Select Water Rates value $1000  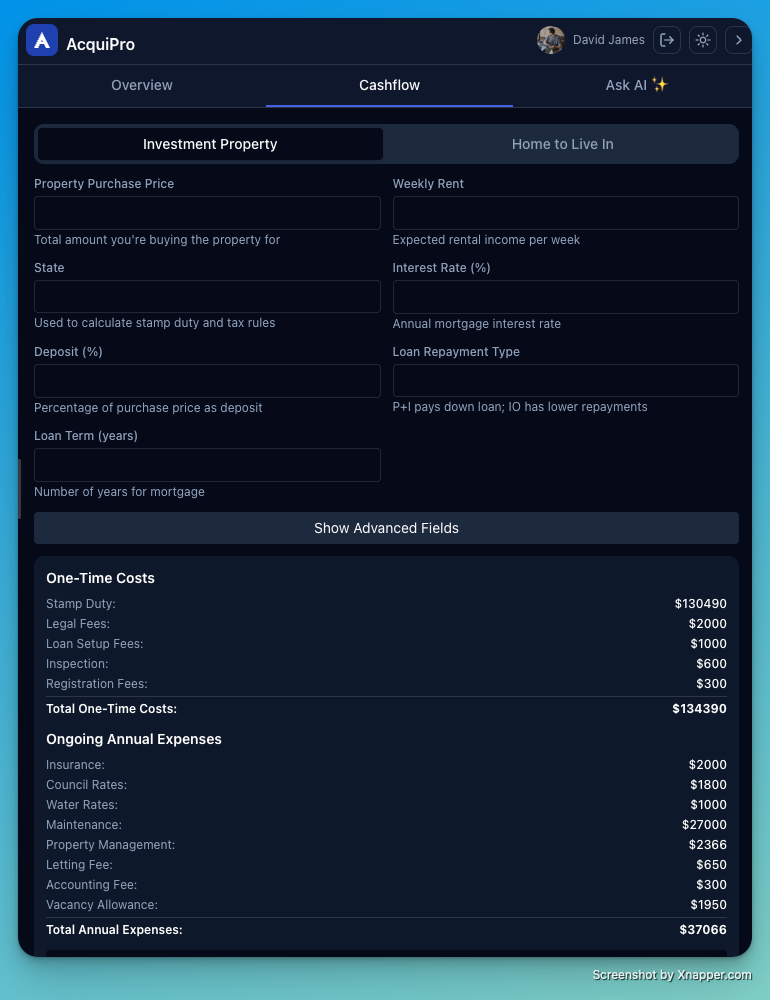coord(708,805)
